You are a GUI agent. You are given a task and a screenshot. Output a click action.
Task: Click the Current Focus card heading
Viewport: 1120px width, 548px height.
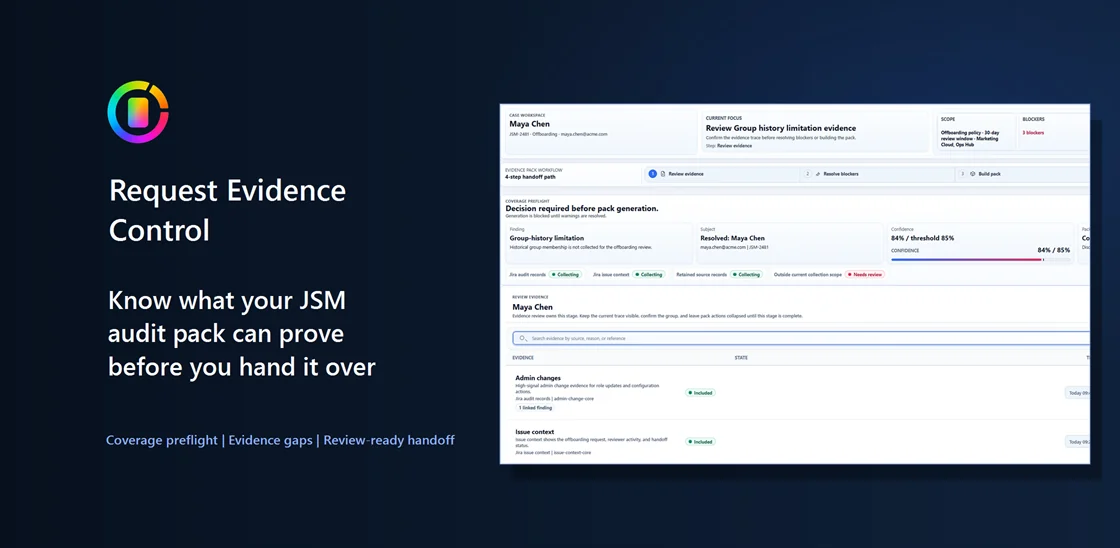(780, 128)
